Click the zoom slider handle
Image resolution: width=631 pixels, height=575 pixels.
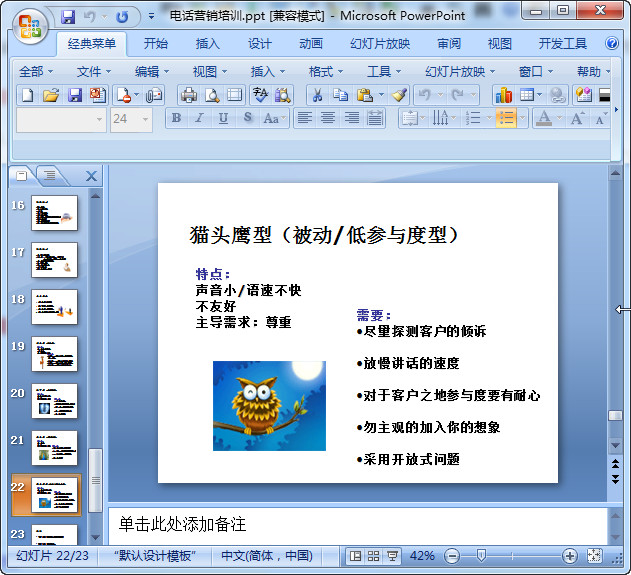click(480, 556)
